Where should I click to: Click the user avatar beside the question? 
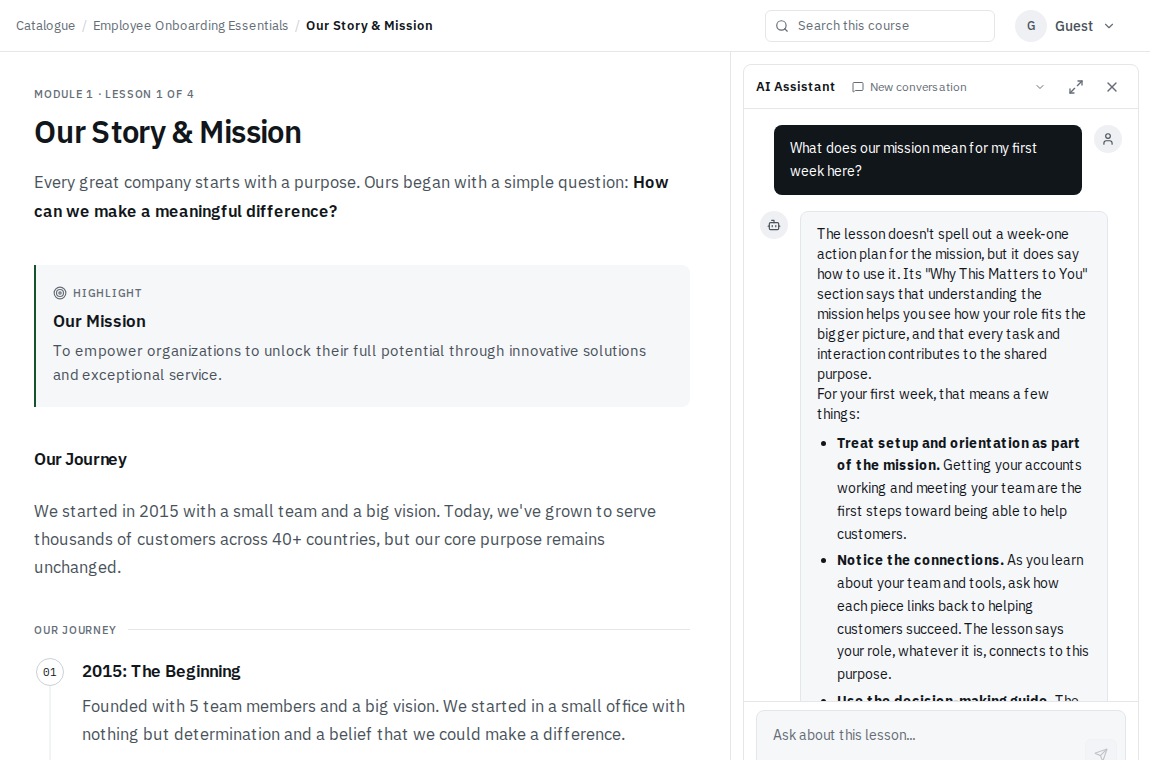(1107, 139)
